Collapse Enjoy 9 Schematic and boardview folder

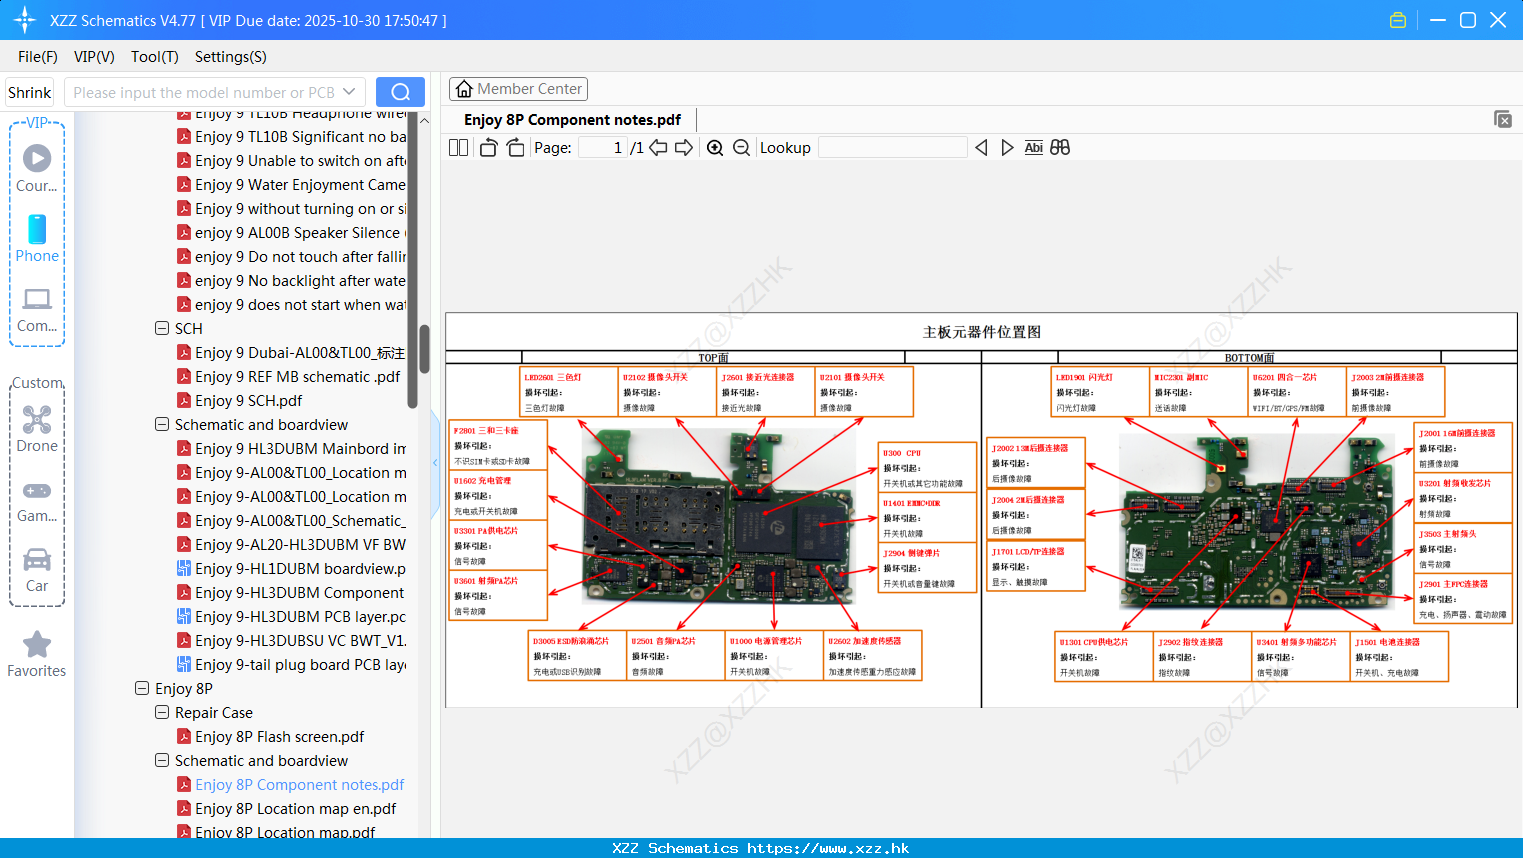[x=162, y=424]
